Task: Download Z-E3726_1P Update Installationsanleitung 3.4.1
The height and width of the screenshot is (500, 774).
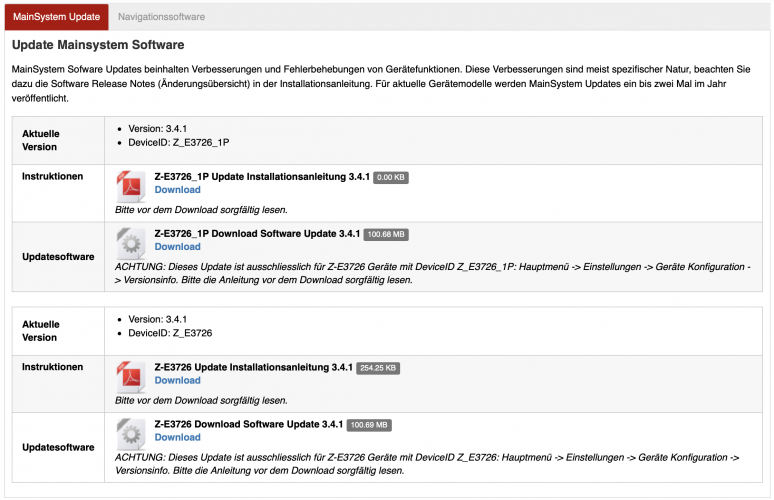Action: pyautogui.click(x=177, y=190)
